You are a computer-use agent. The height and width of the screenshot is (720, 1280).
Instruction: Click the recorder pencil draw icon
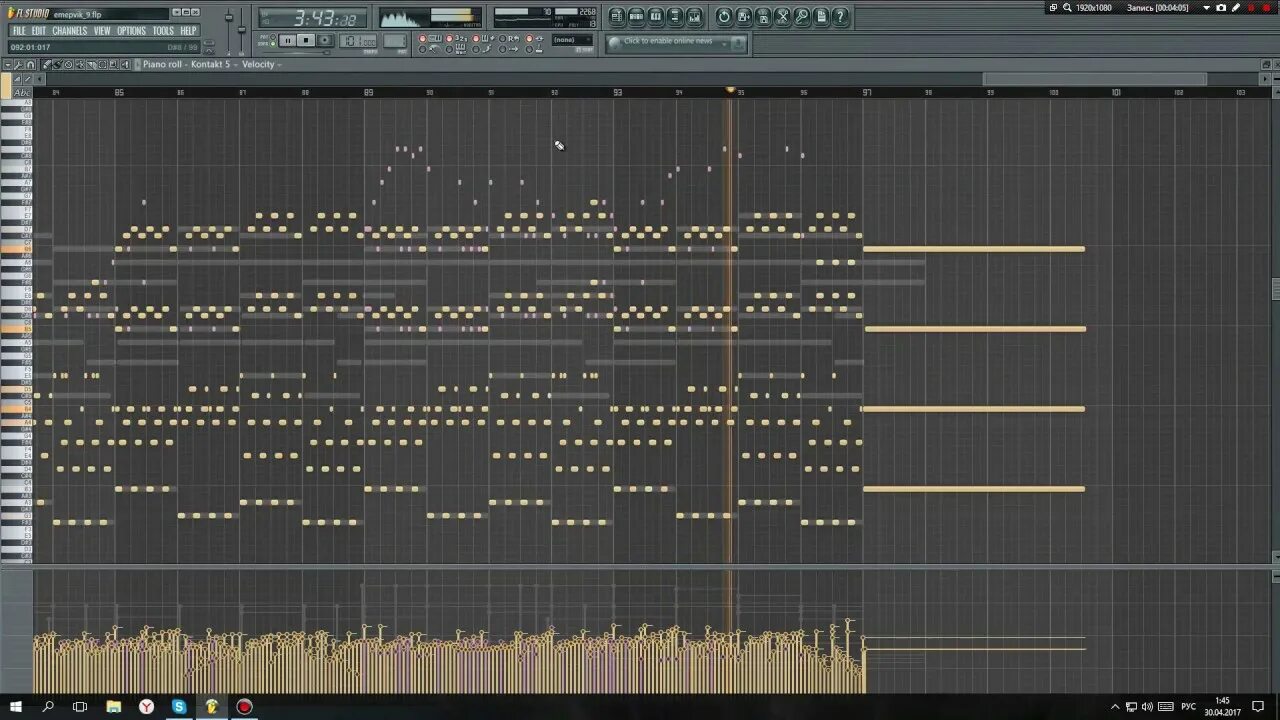click(1236, 8)
